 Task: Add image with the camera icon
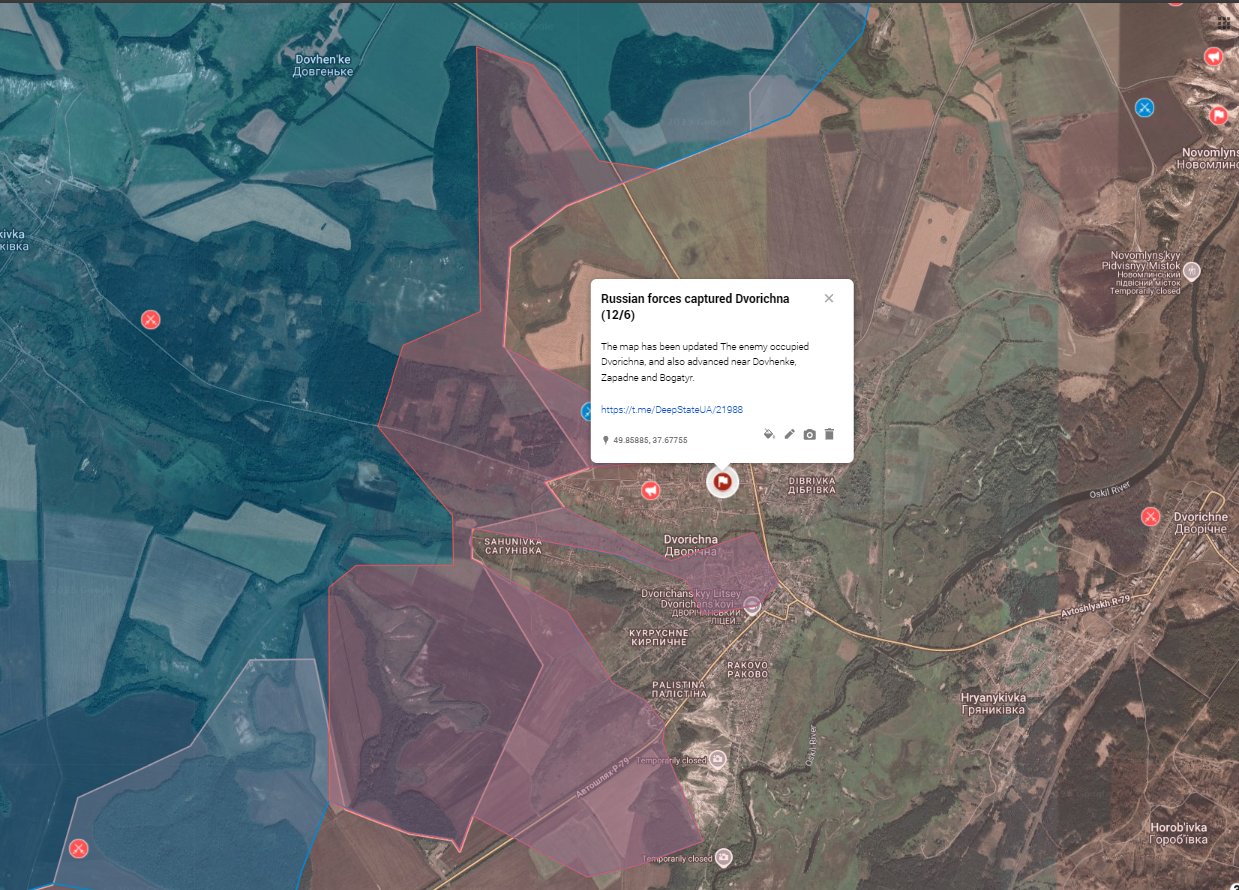point(809,434)
